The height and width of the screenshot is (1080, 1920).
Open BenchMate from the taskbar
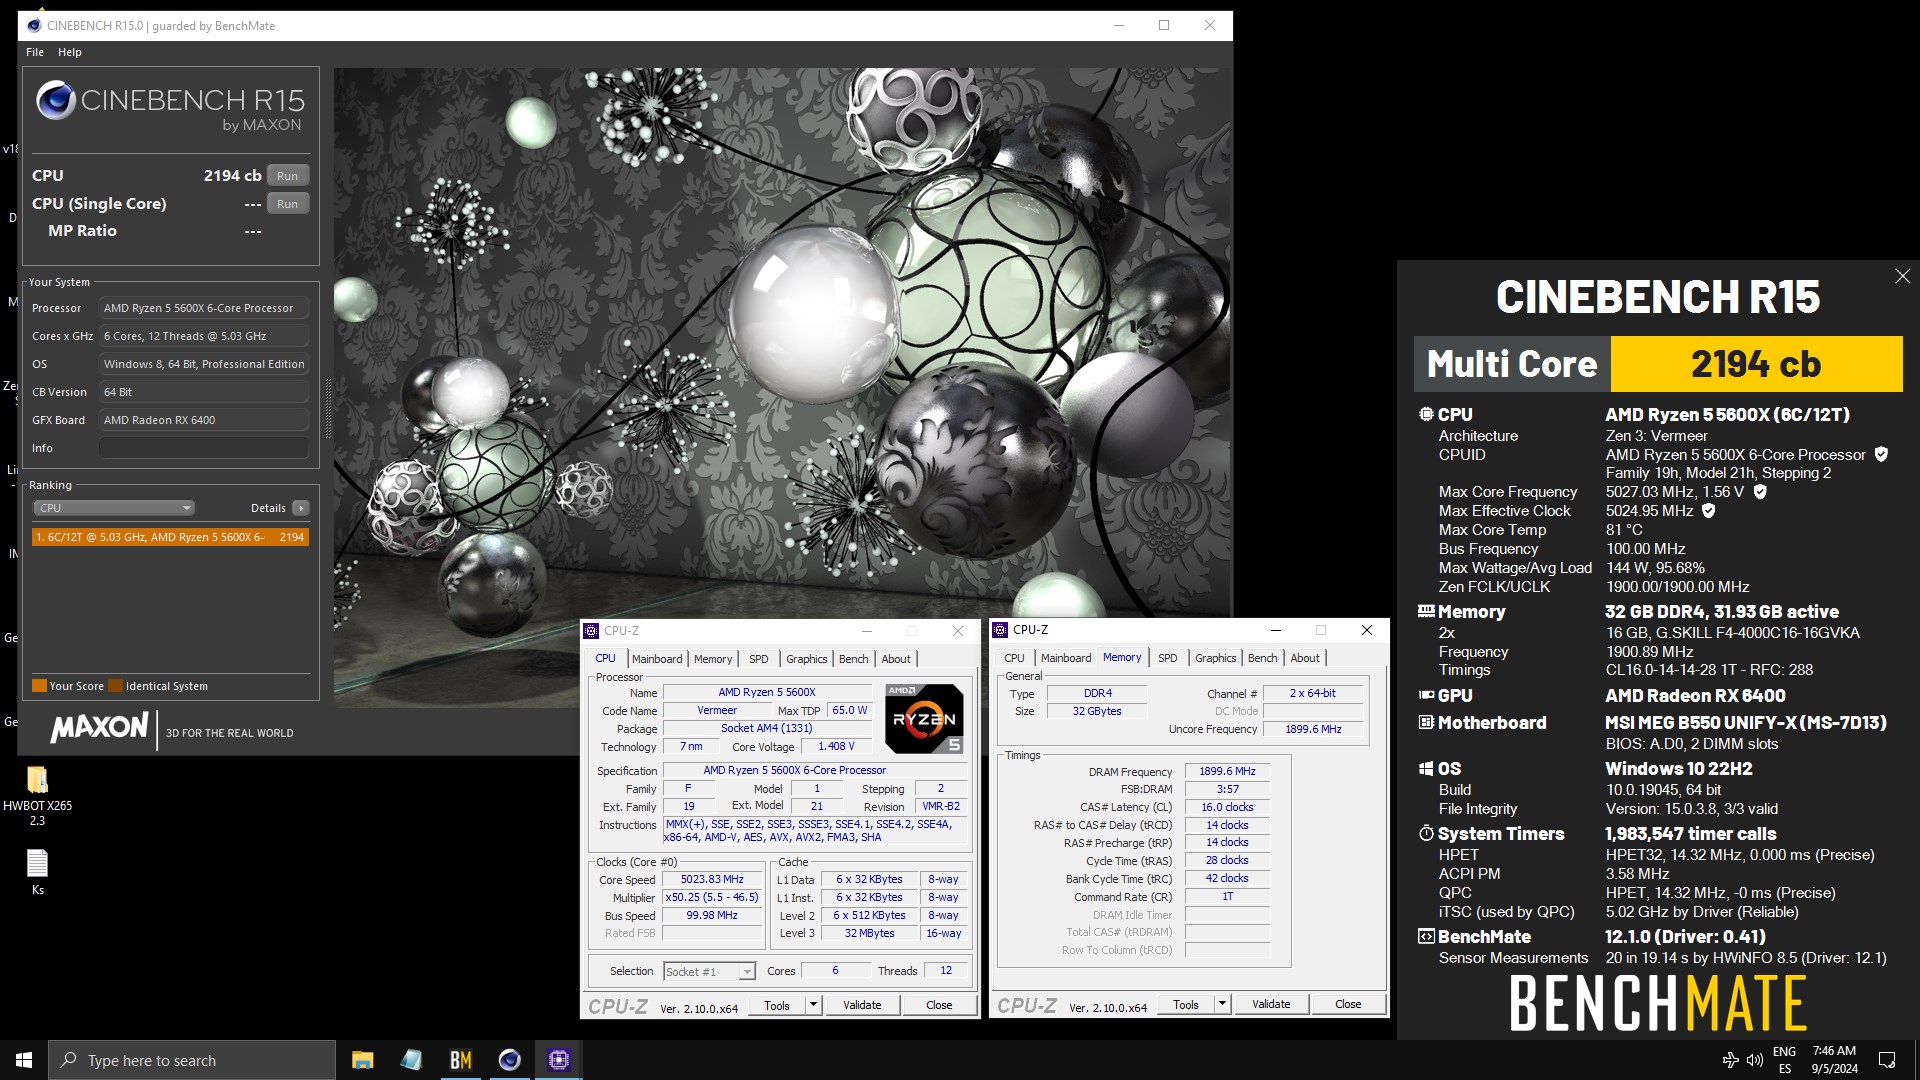tap(460, 1060)
